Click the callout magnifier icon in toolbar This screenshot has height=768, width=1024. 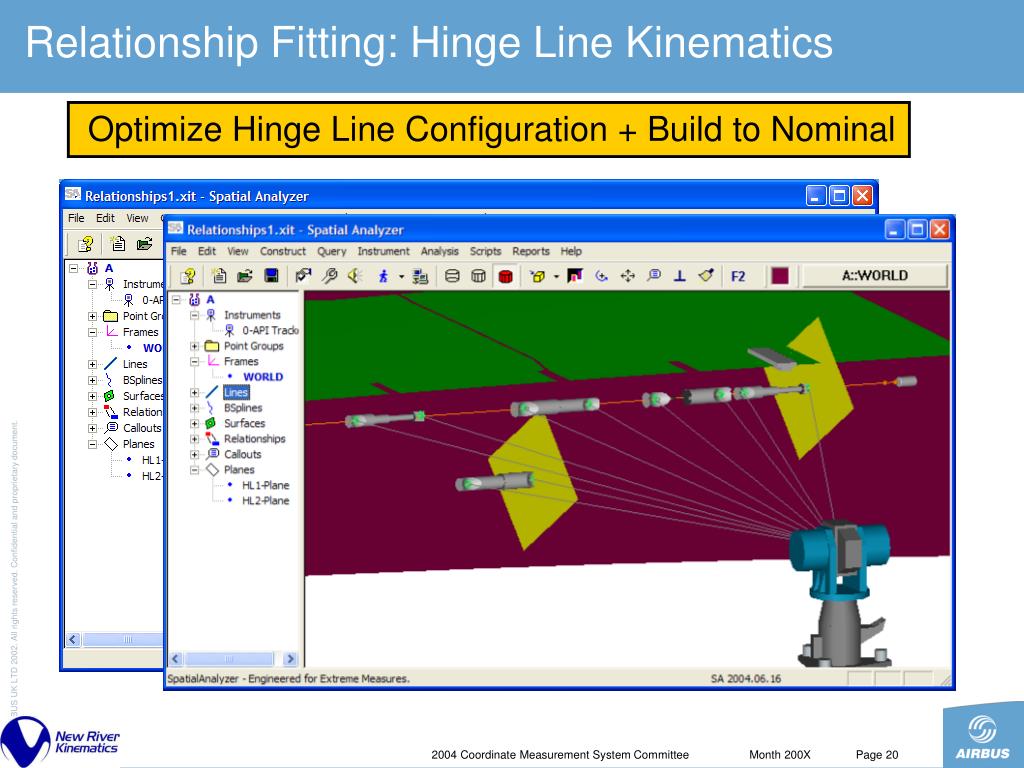(654, 276)
